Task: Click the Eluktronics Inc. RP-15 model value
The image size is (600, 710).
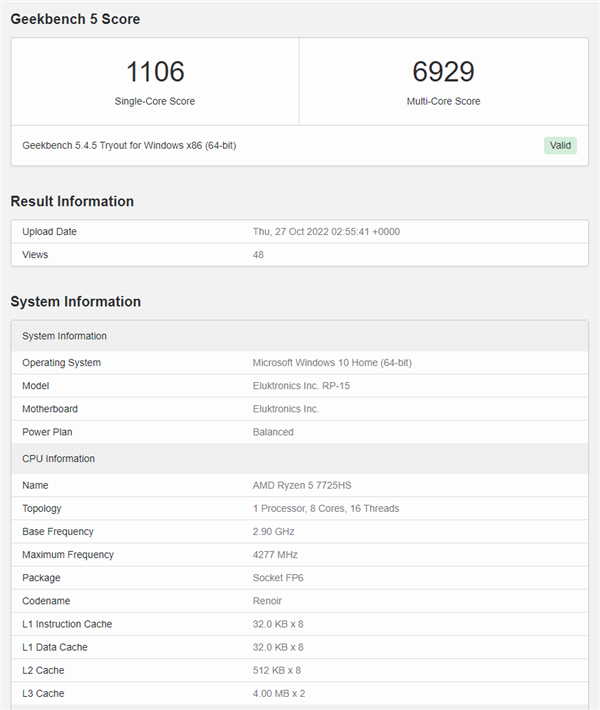Action: pyautogui.click(x=299, y=386)
